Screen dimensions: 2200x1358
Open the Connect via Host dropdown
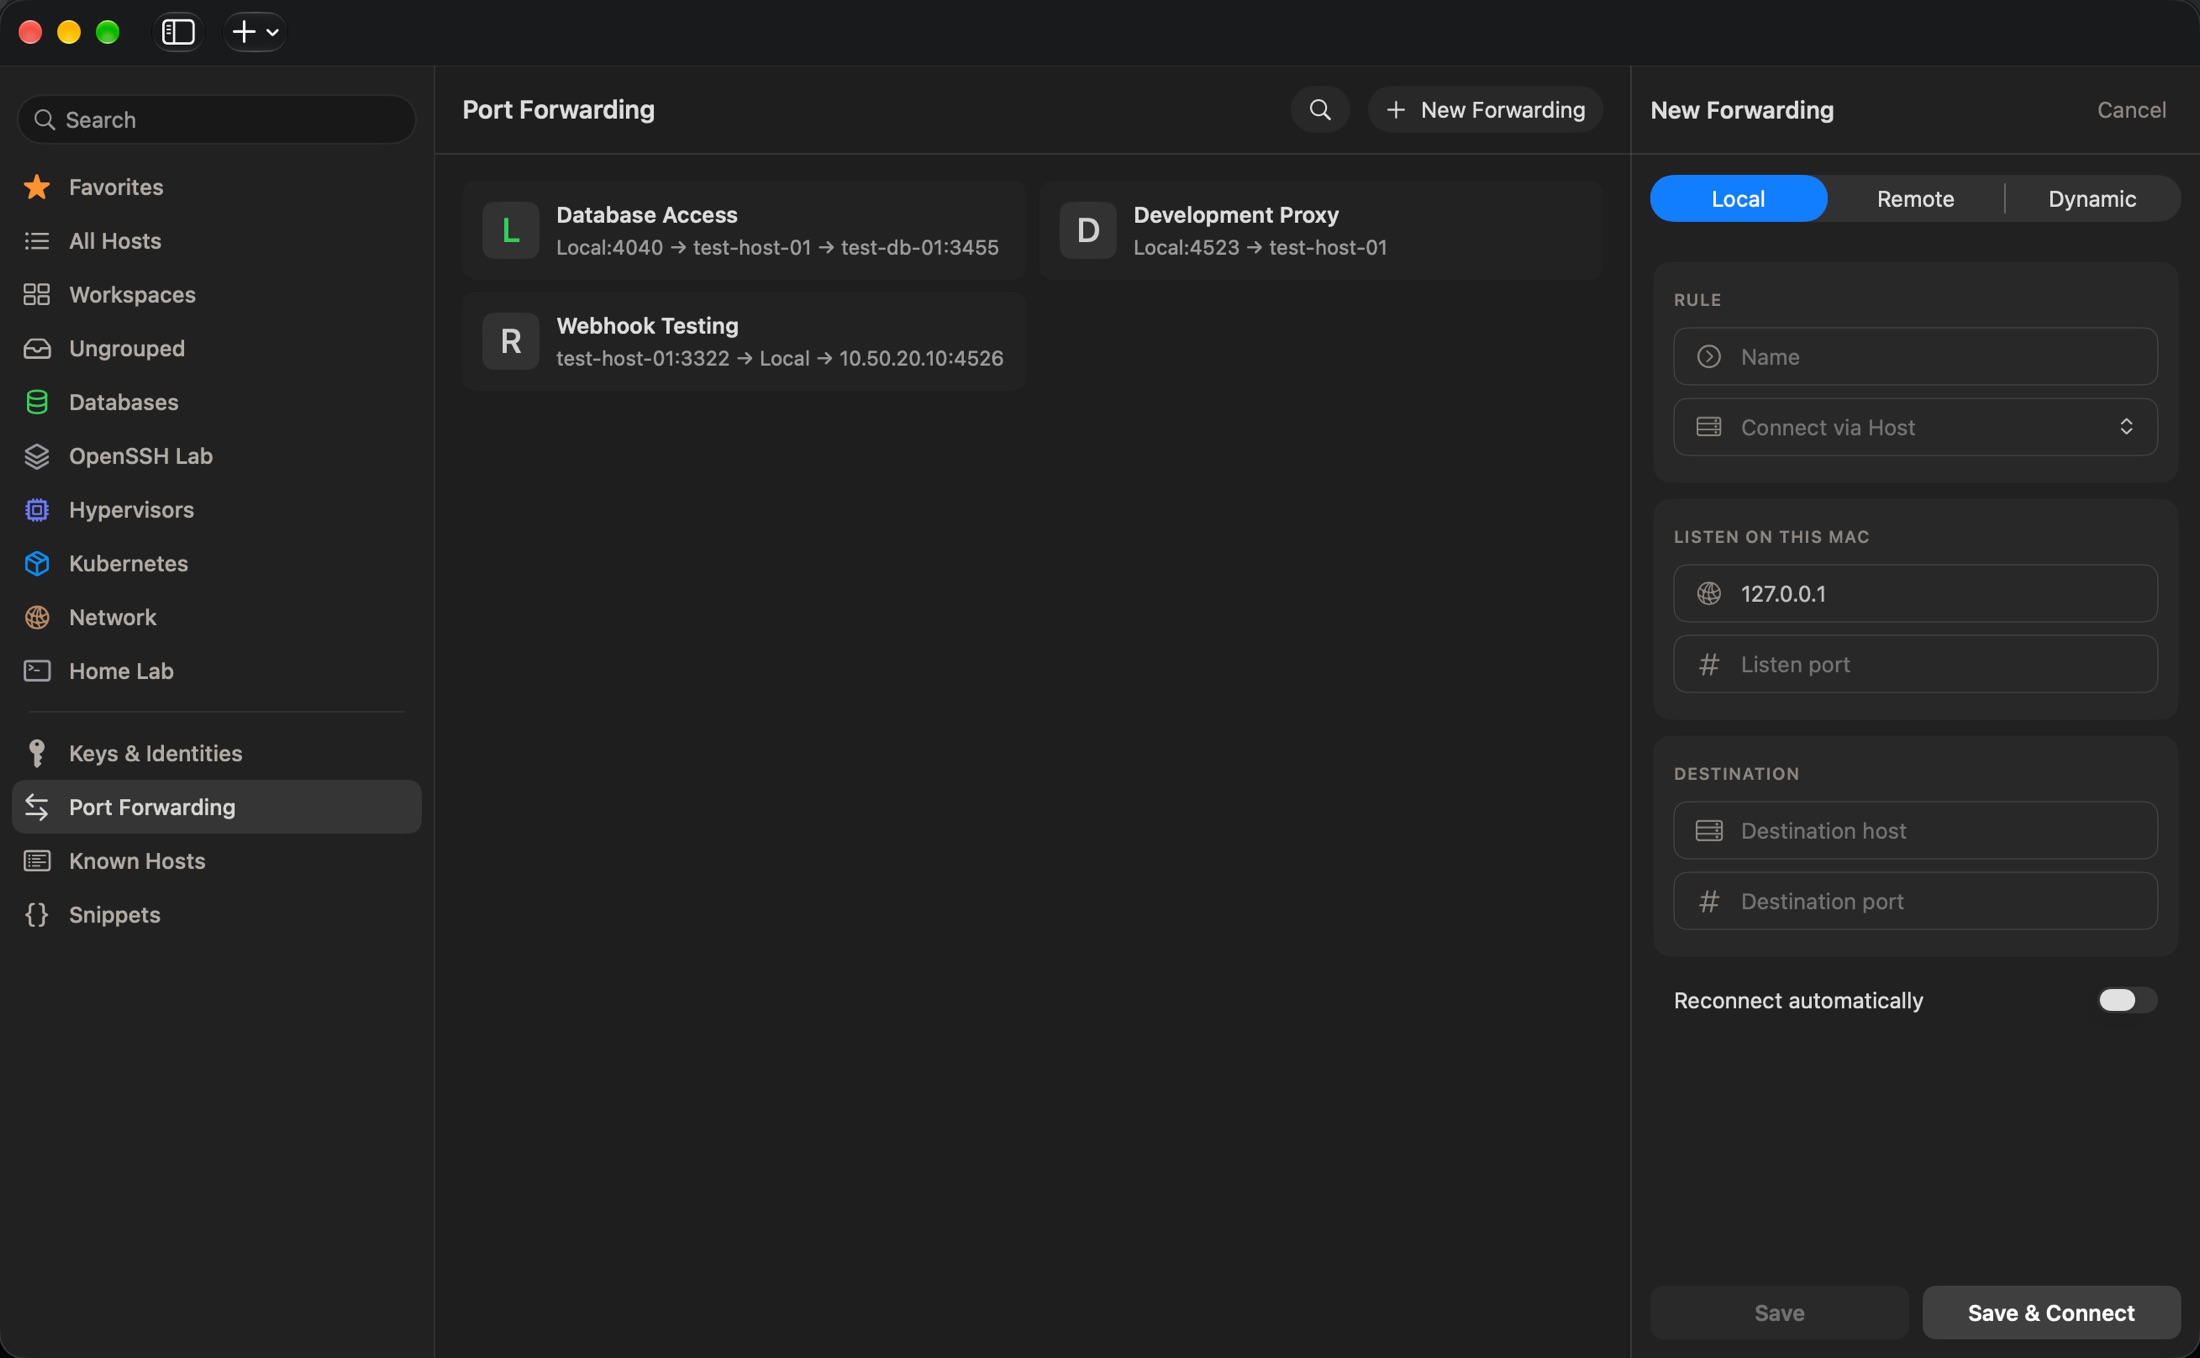click(1915, 427)
